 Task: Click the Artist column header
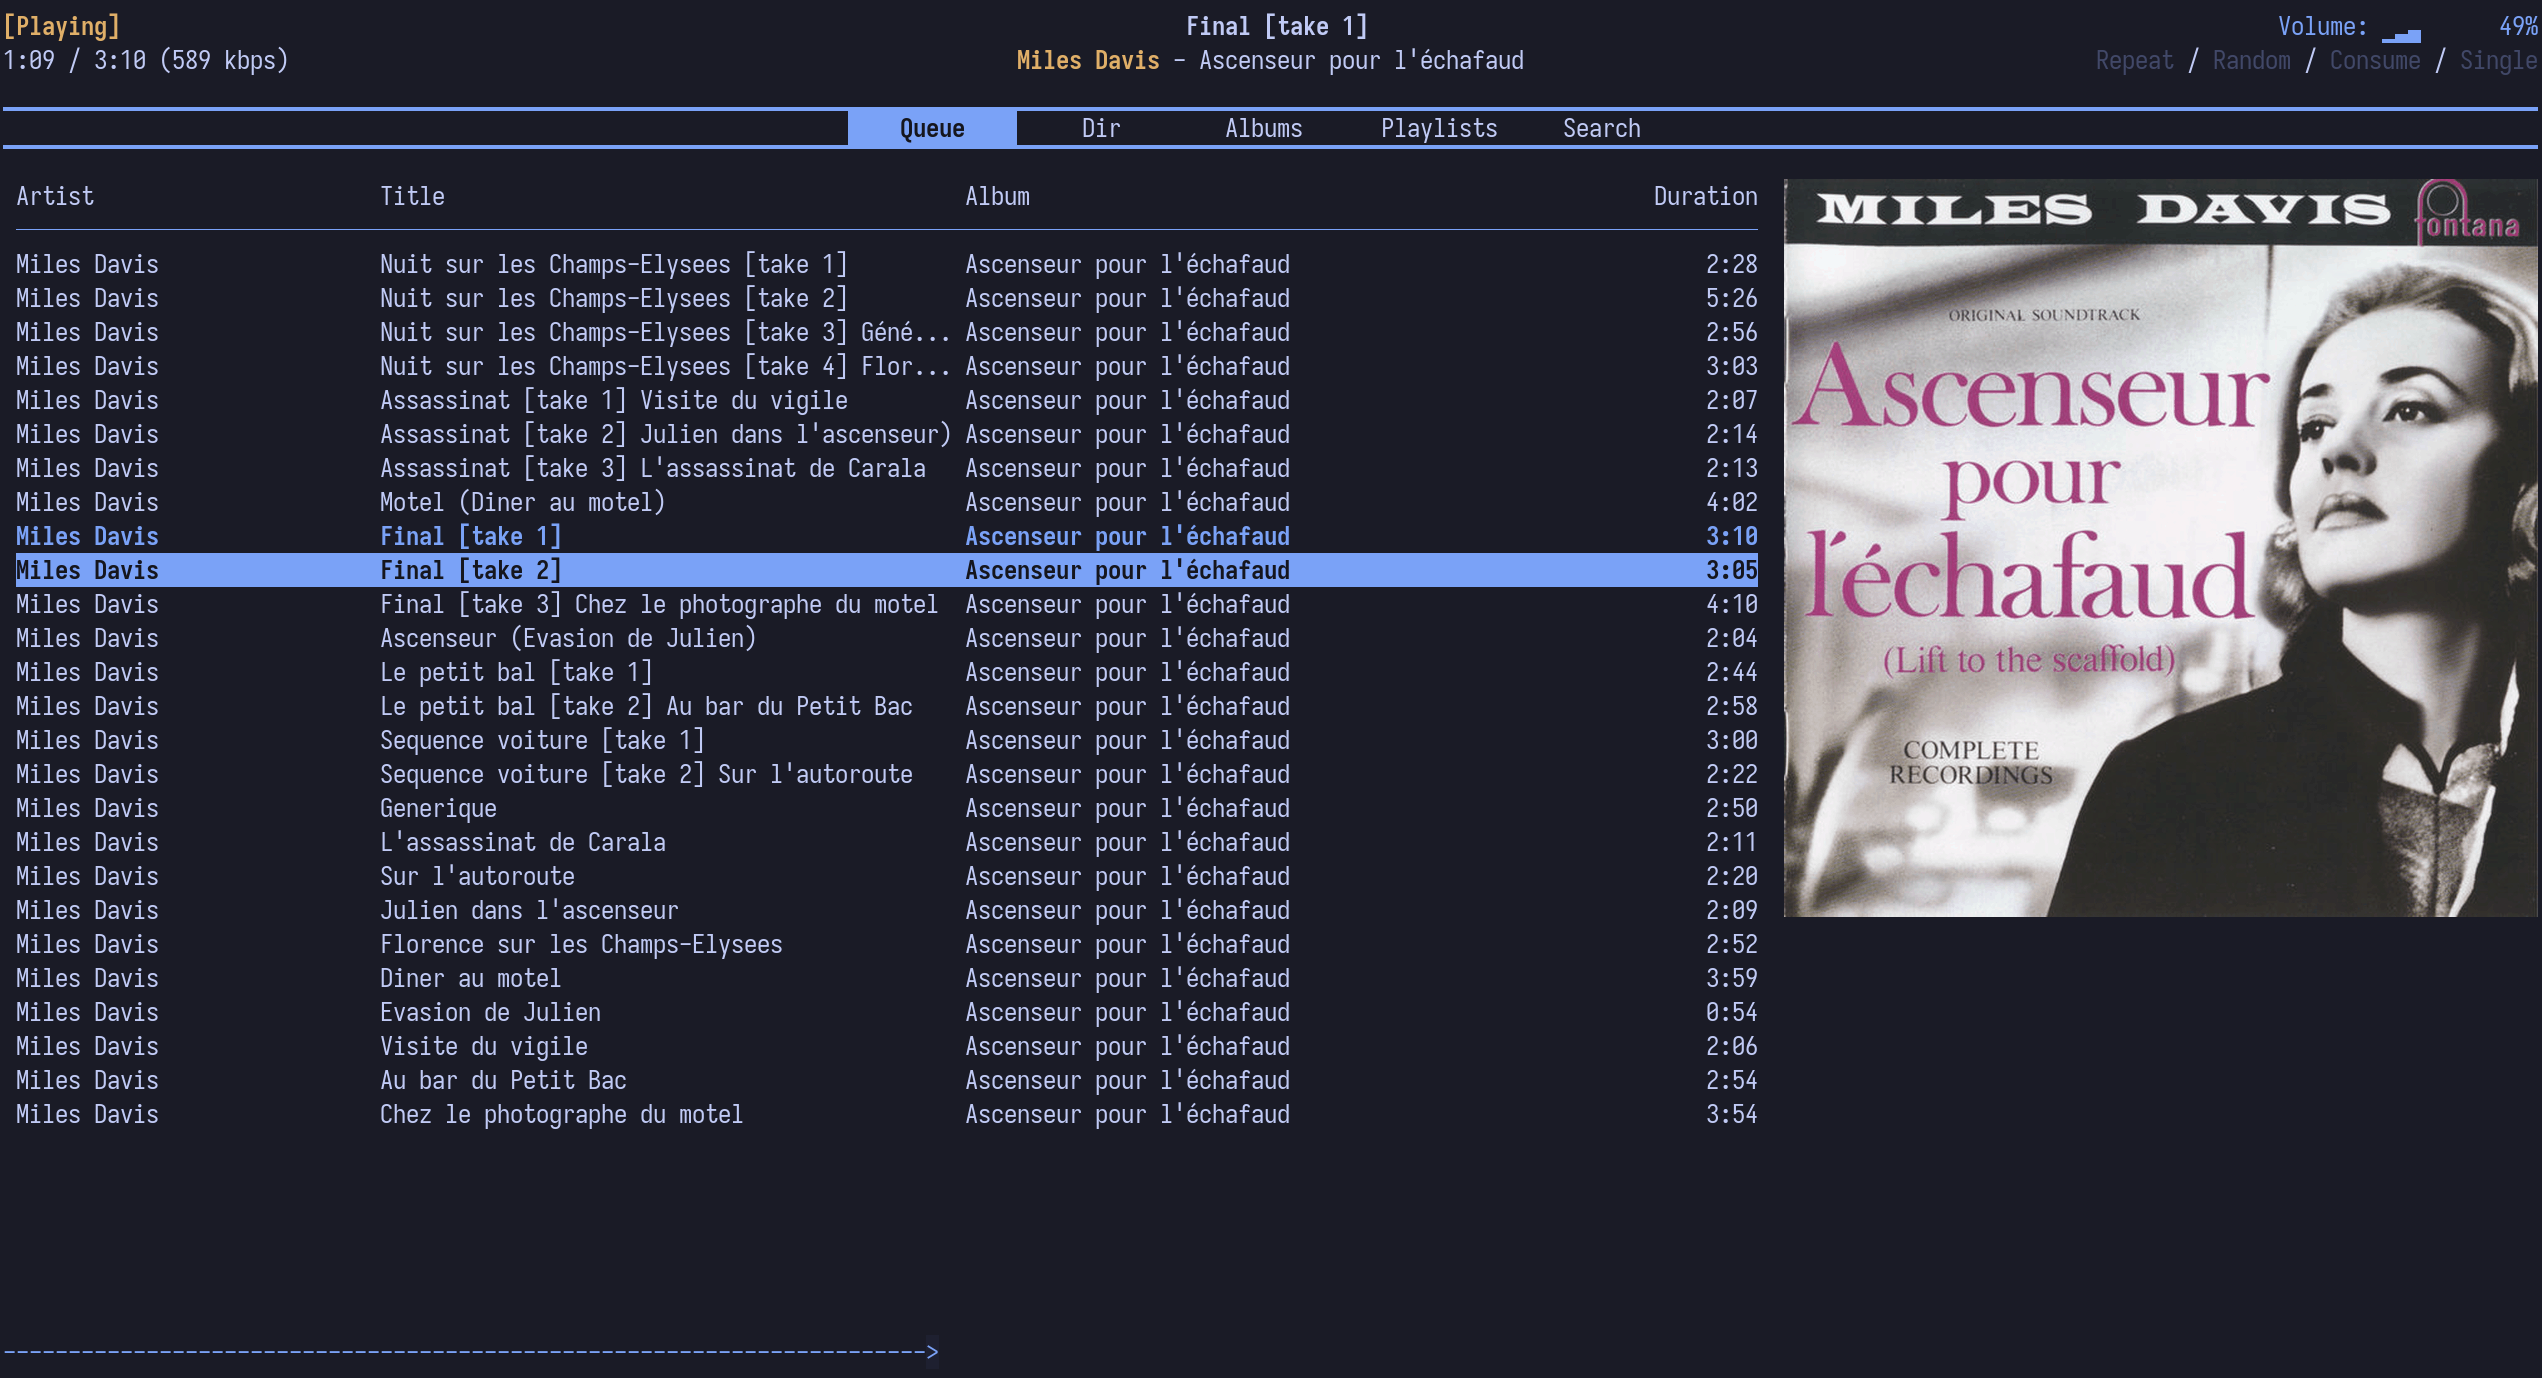[x=55, y=197]
